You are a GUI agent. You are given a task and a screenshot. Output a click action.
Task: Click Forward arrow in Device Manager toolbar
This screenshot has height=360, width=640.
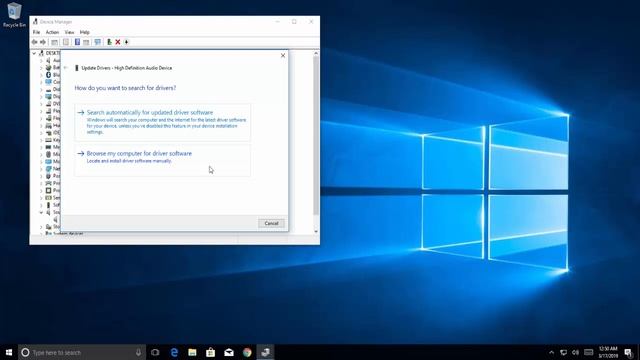[43, 42]
